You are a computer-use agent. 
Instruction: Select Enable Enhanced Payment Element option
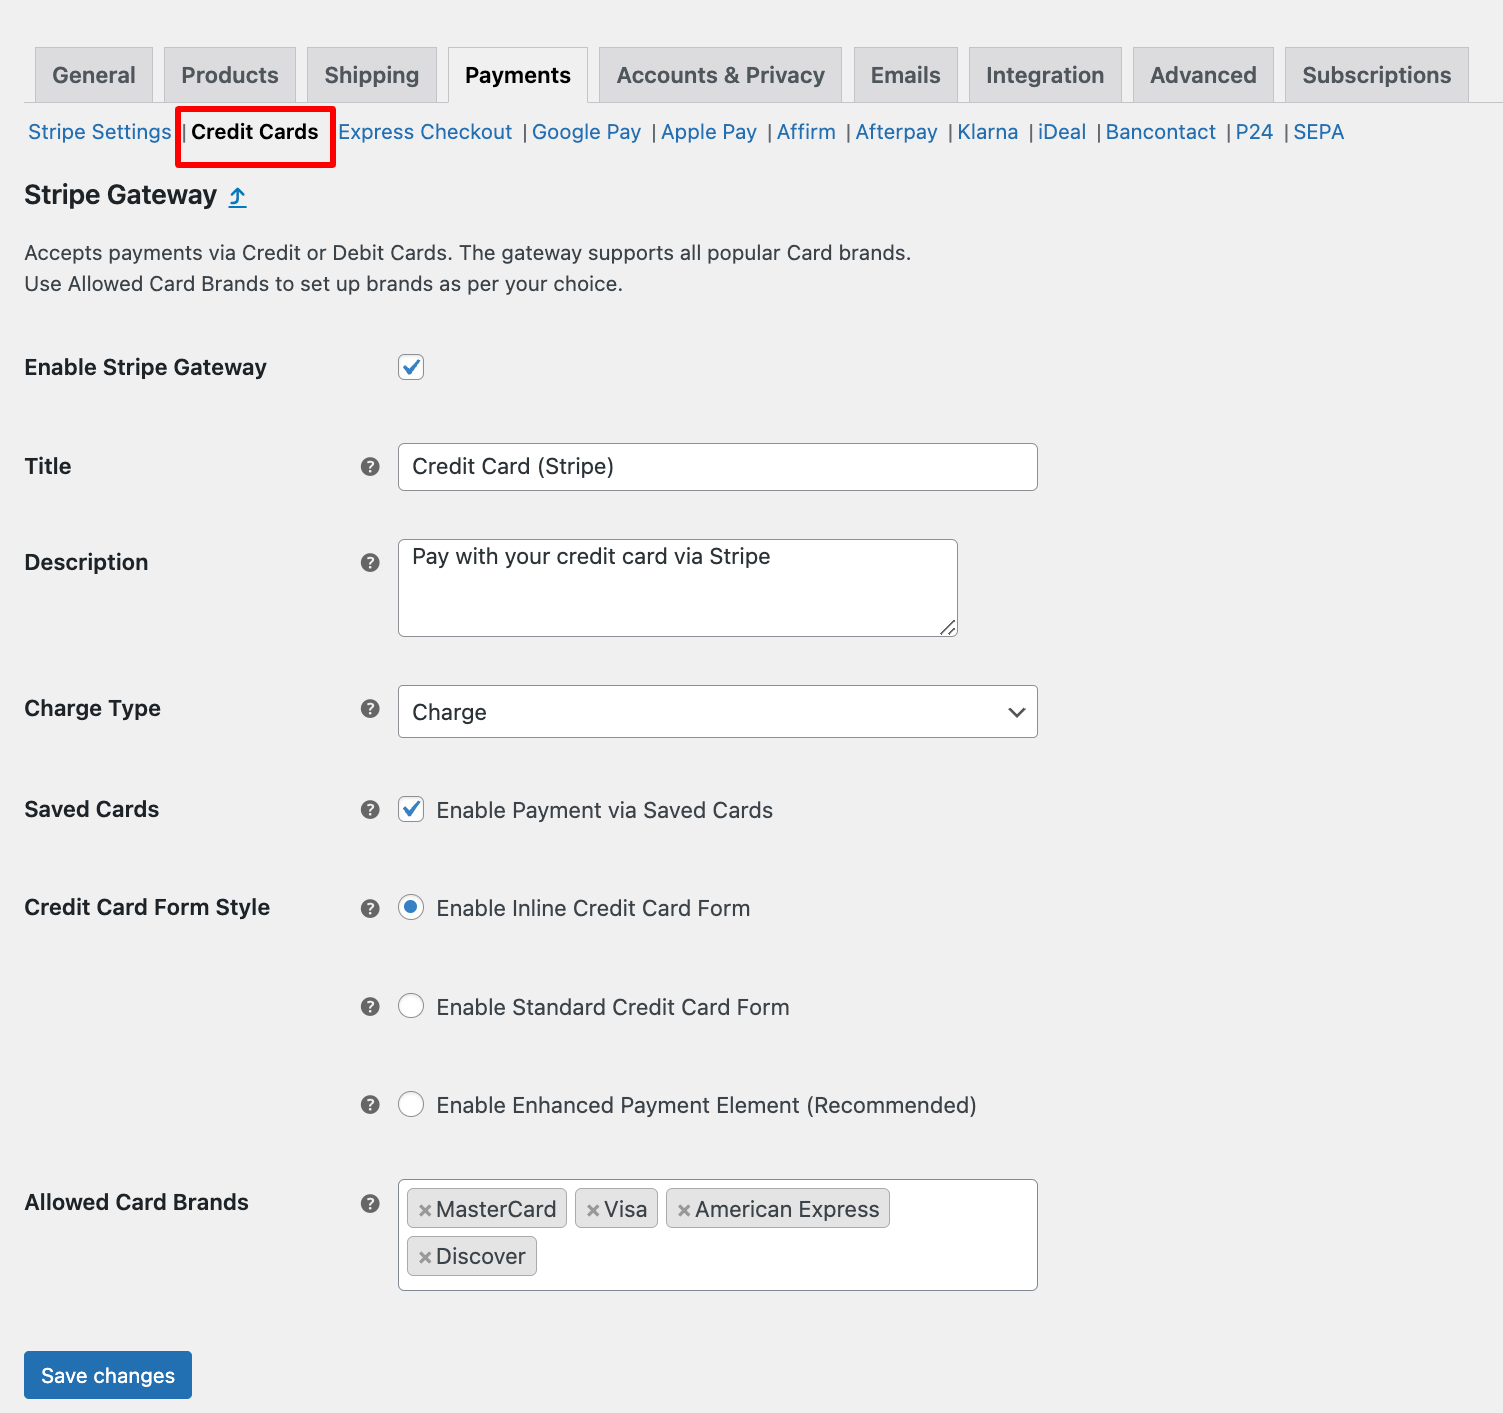411,1104
